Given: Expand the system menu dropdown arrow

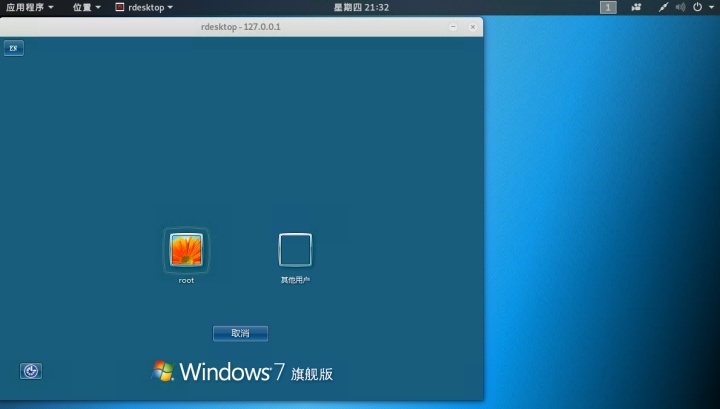Looking at the screenshot, I should pos(711,7).
